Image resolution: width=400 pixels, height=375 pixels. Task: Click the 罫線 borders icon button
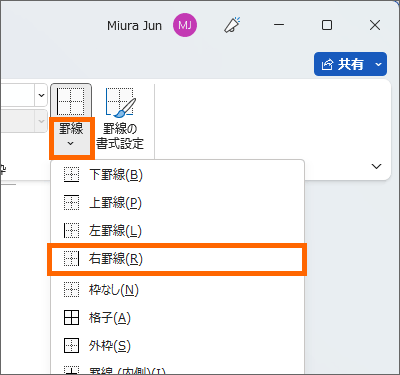71,101
